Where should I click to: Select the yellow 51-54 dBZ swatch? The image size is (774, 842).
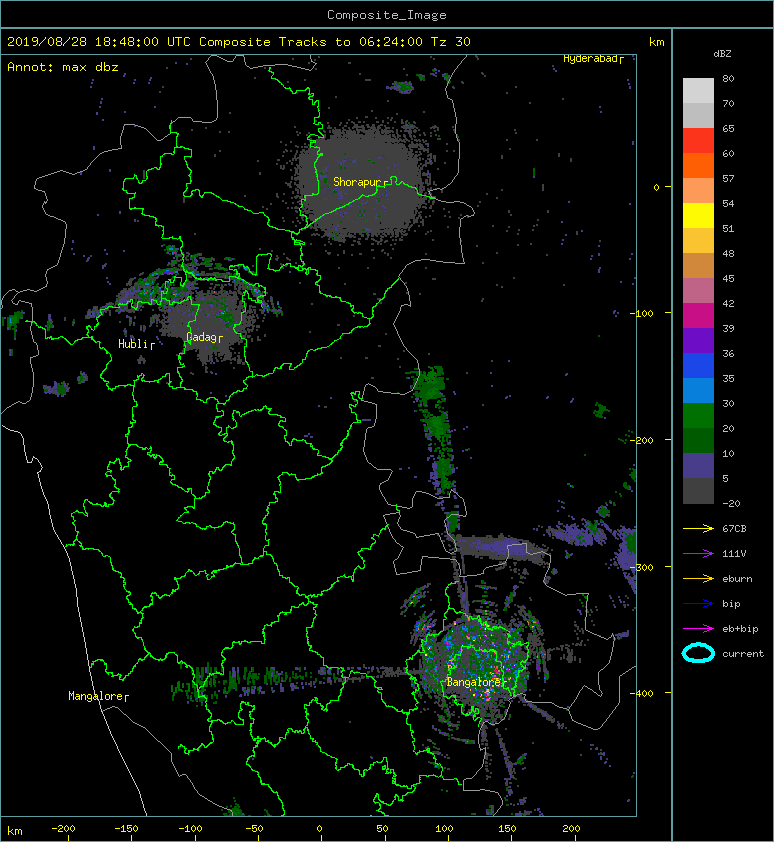tap(698, 216)
